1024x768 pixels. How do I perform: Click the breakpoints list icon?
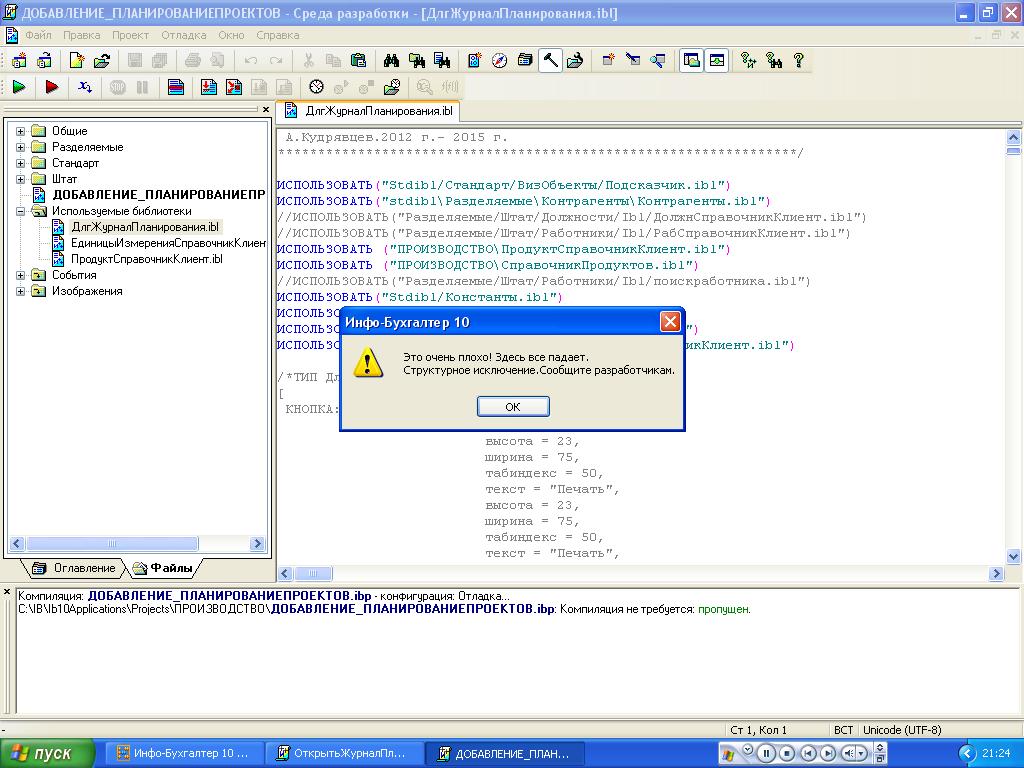click(x=176, y=86)
